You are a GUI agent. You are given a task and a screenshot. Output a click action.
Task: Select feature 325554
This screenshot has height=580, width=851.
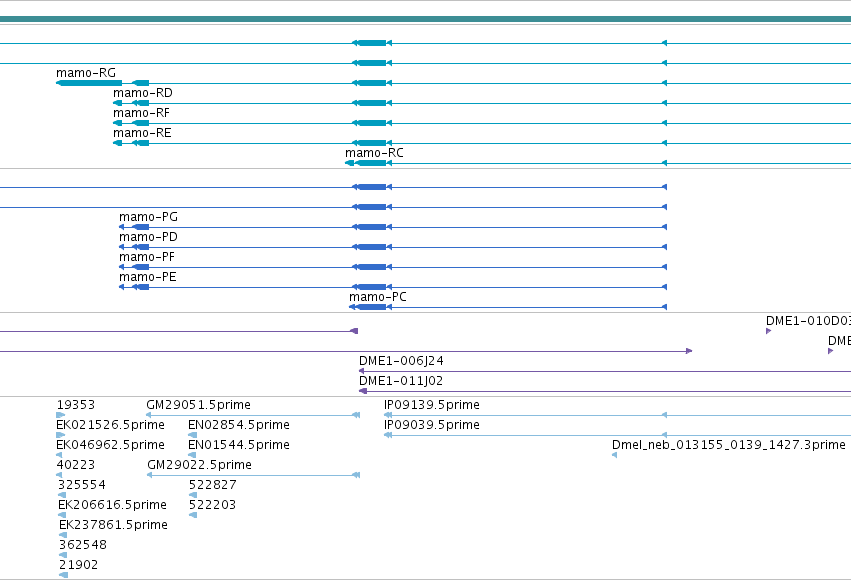[x=81, y=485]
